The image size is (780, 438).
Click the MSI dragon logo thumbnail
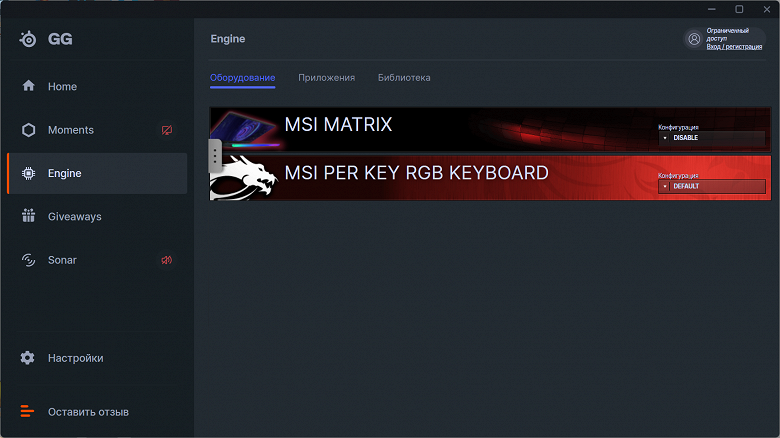pos(244,178)
